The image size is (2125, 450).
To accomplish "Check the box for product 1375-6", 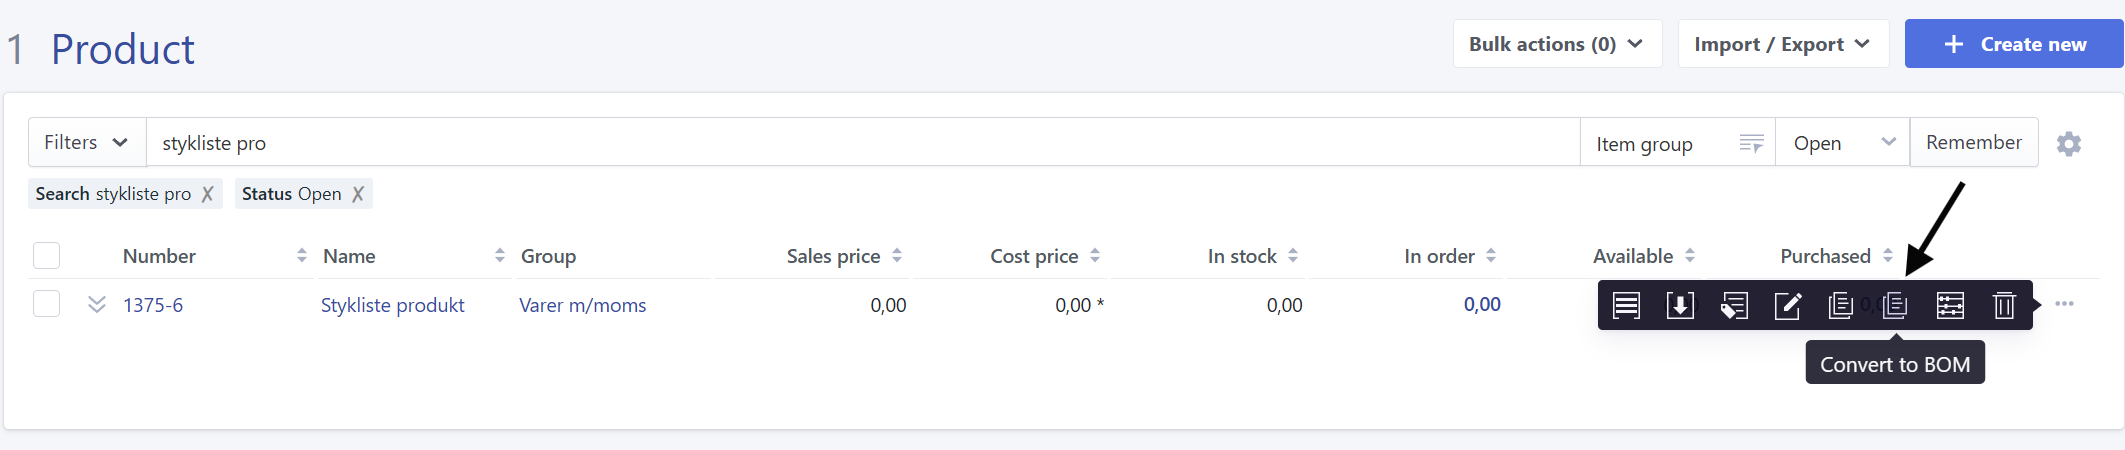I will (47, 304).
